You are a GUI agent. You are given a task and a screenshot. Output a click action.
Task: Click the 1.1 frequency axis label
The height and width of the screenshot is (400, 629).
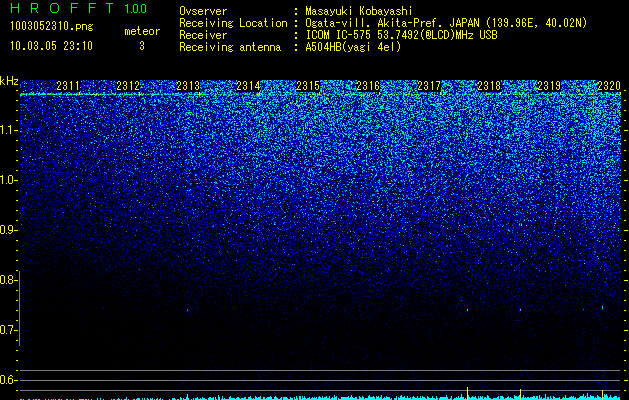point(8,130)
